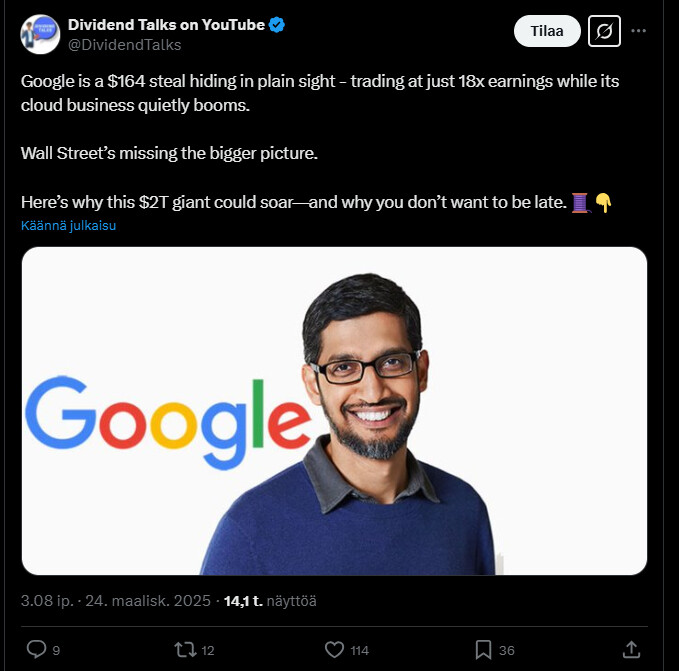Open the three-dot more options menu
The height and width of the screenshot is (671, 679).
(639, 31)
